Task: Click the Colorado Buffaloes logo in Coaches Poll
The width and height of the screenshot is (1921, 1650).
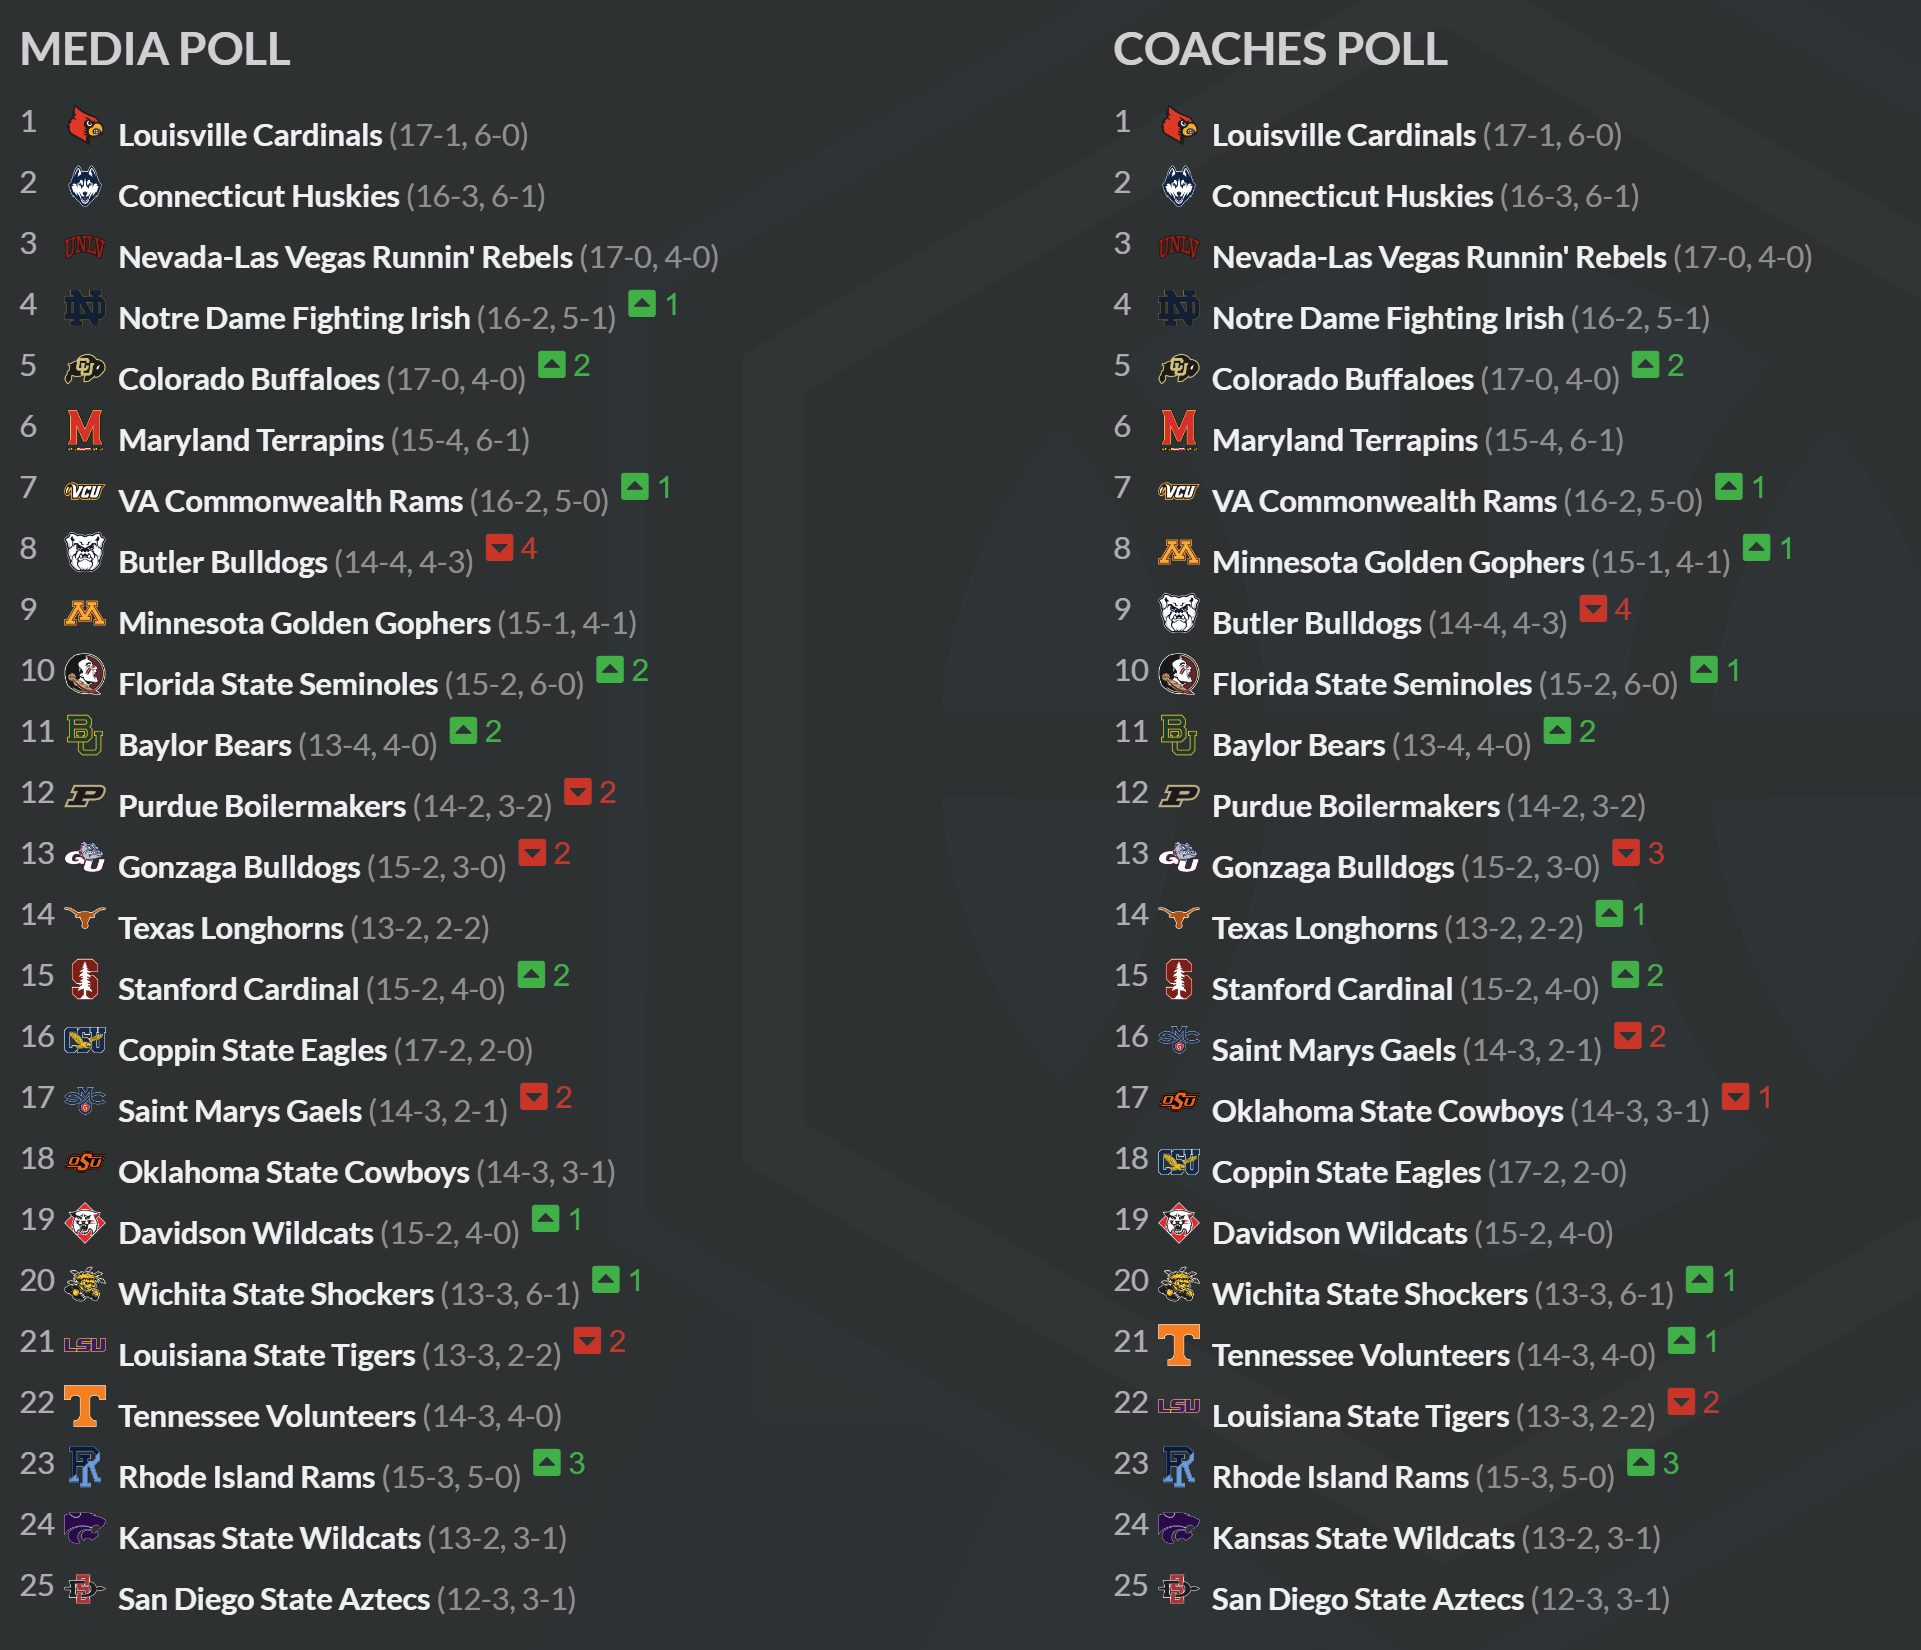Action: point(1179,370)
